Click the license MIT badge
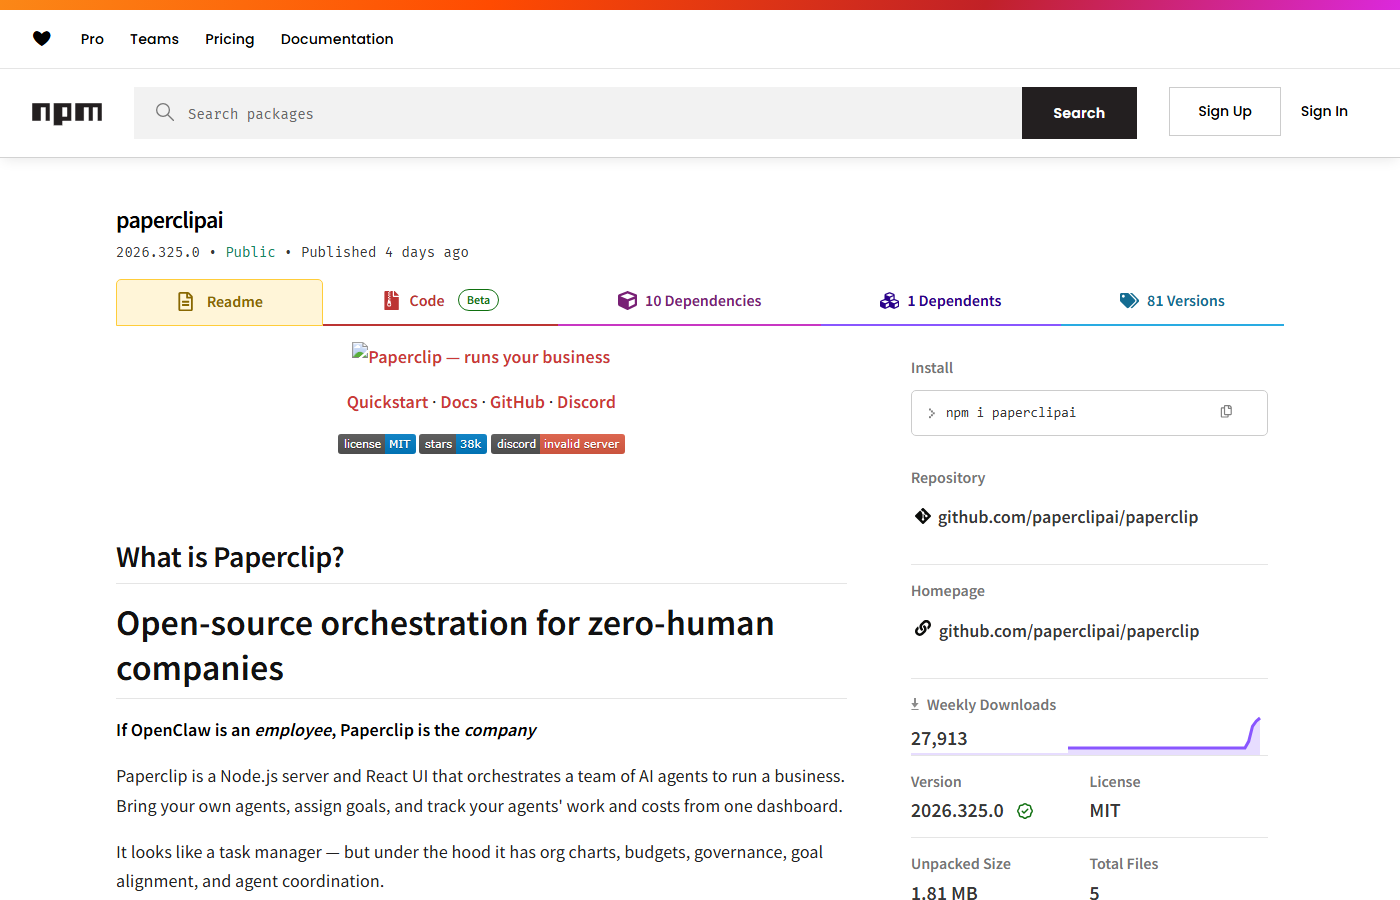This screenshot has height=900, width=1400. (x=377, y=444)
